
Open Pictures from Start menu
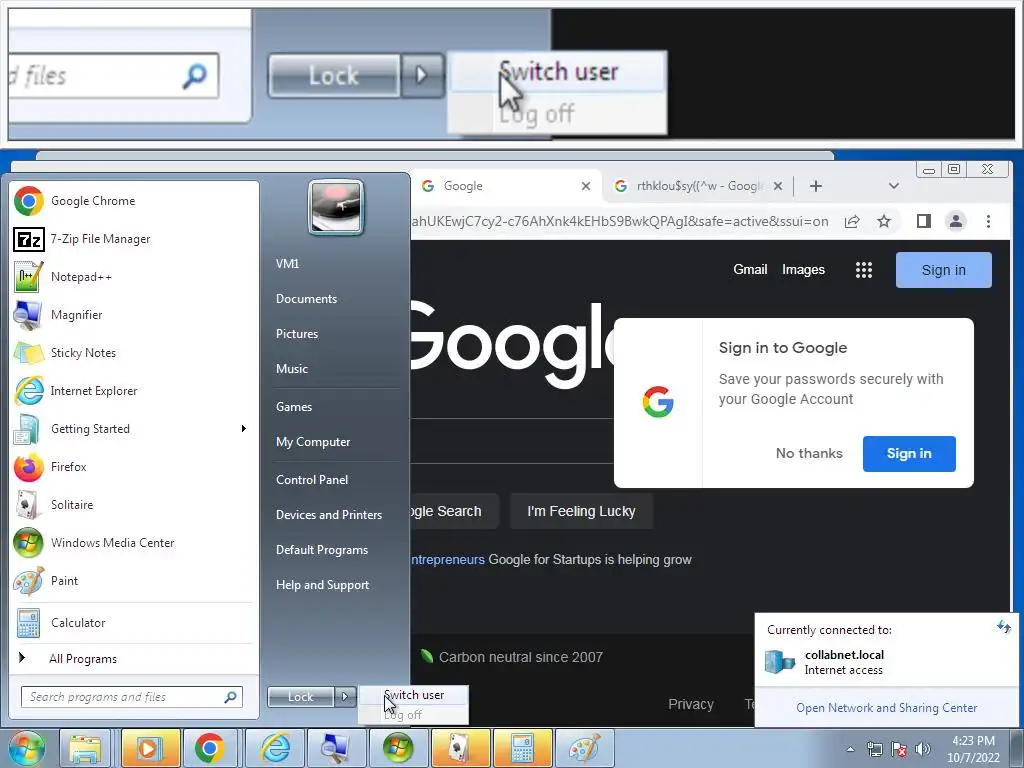[x=297, y=334]
